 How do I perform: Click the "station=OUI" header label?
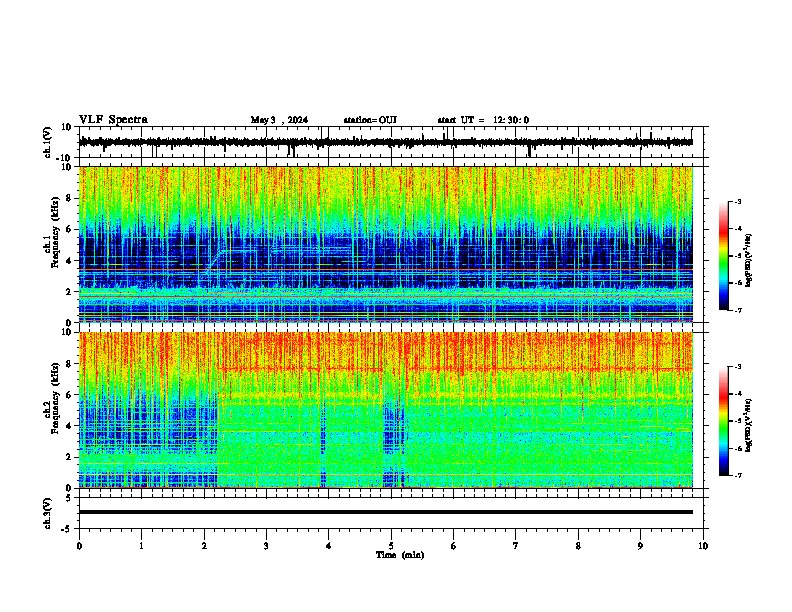[370, 120]
